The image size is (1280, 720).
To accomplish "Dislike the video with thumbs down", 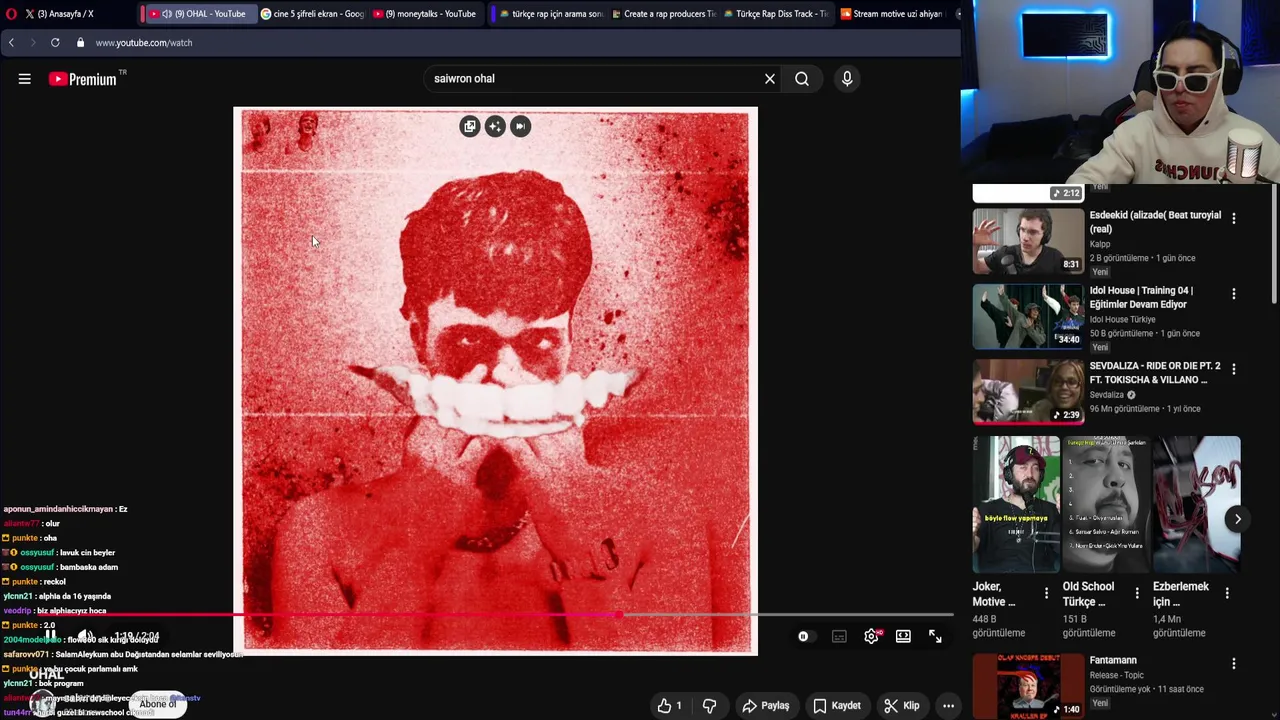I will click(709, 706).
